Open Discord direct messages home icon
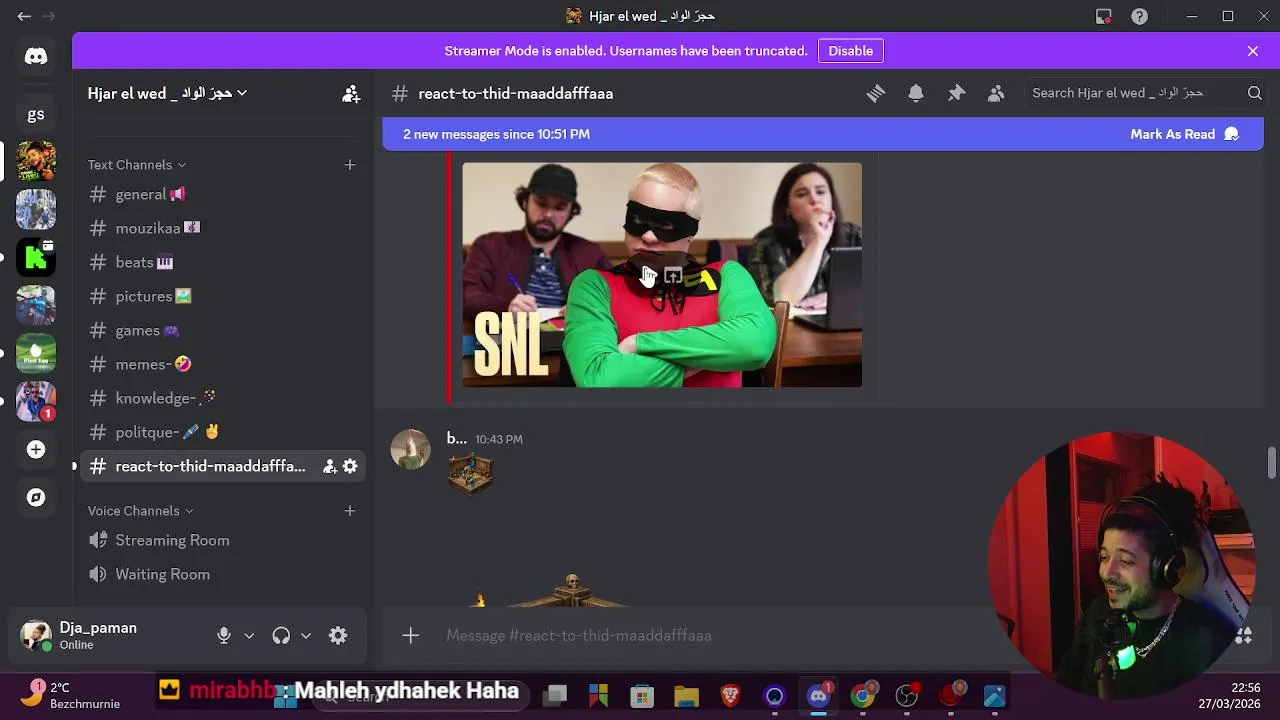The height and width of the screenshot is (720, 1280). 36,57
